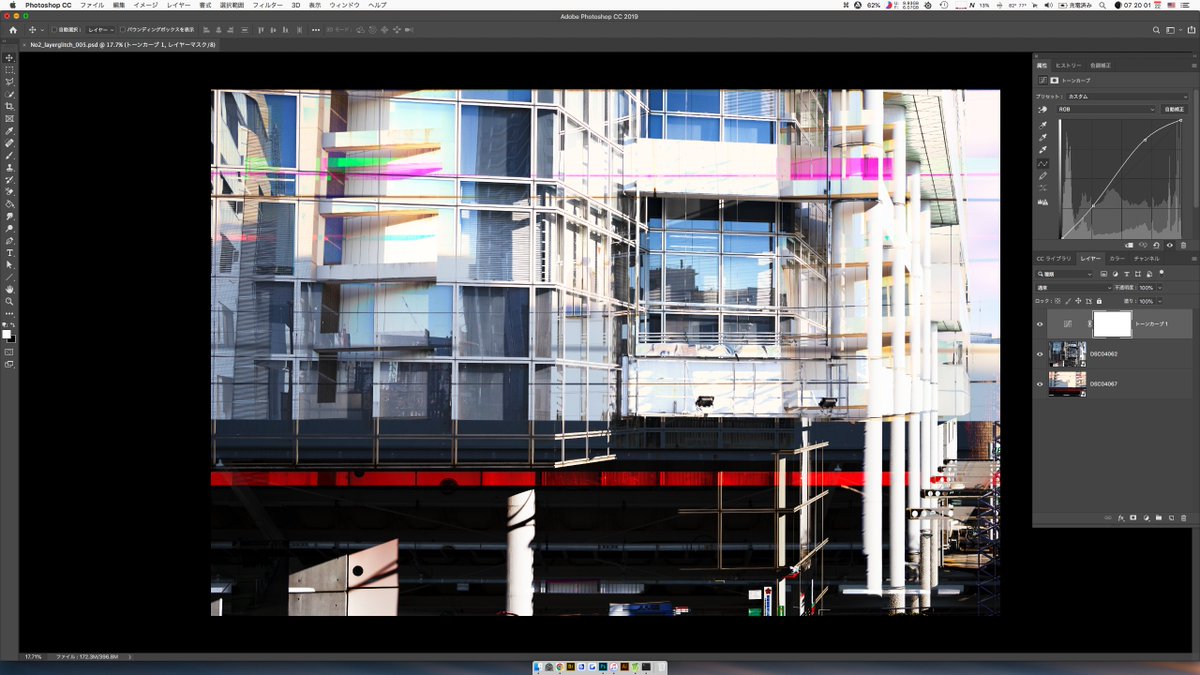Screen dimensions: 1200x675
Task: Select the draw-curve pencil icon in Properties
Action: tap(1043, 176)
